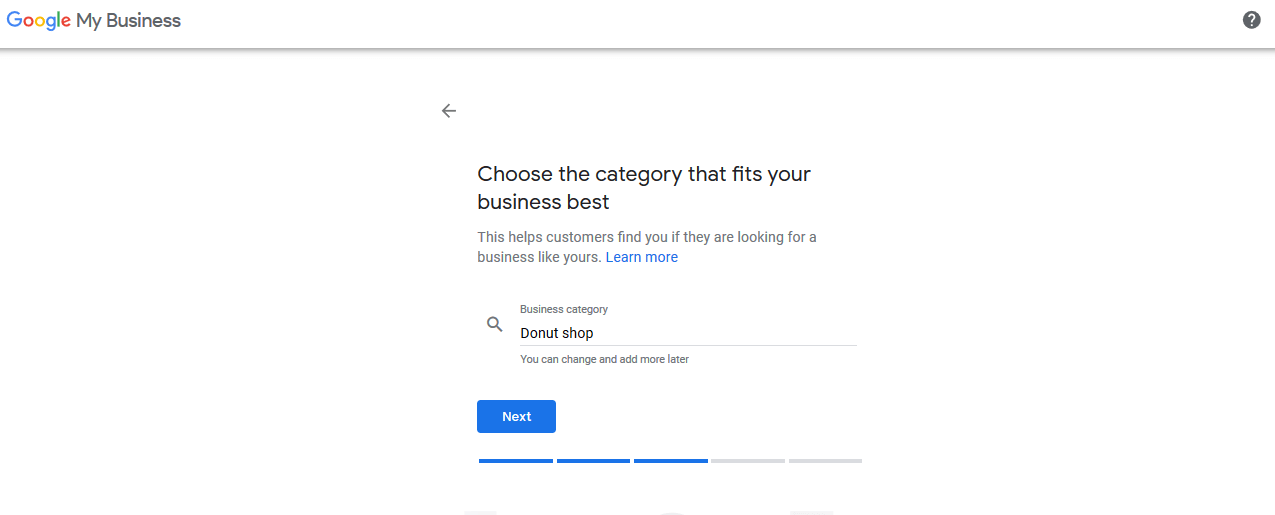Open the help question mark icon

click(x=1251, y=20)
